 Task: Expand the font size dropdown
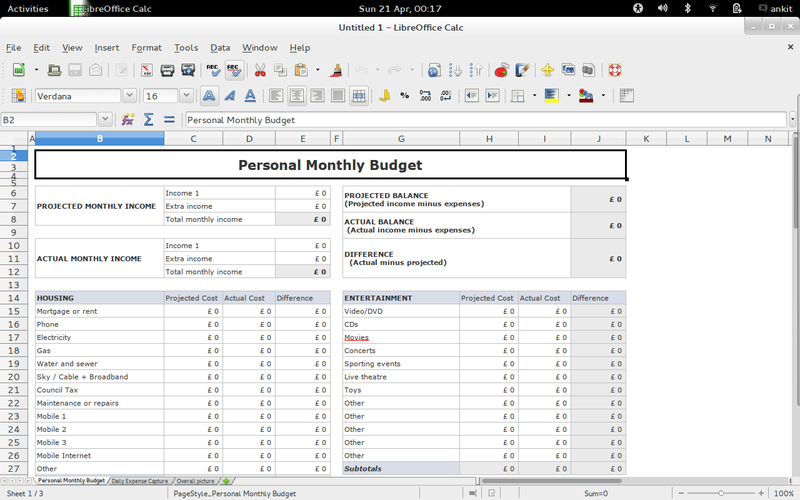(x=186, y=96)
